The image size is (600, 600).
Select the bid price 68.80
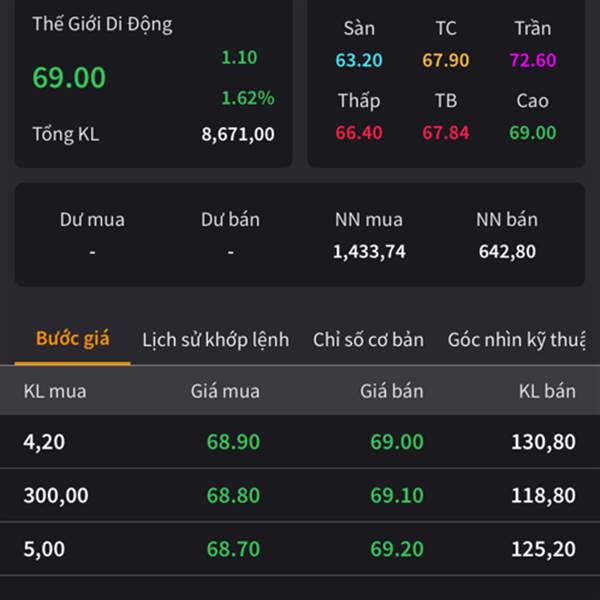pyautogui.click(x=233, y=495)
